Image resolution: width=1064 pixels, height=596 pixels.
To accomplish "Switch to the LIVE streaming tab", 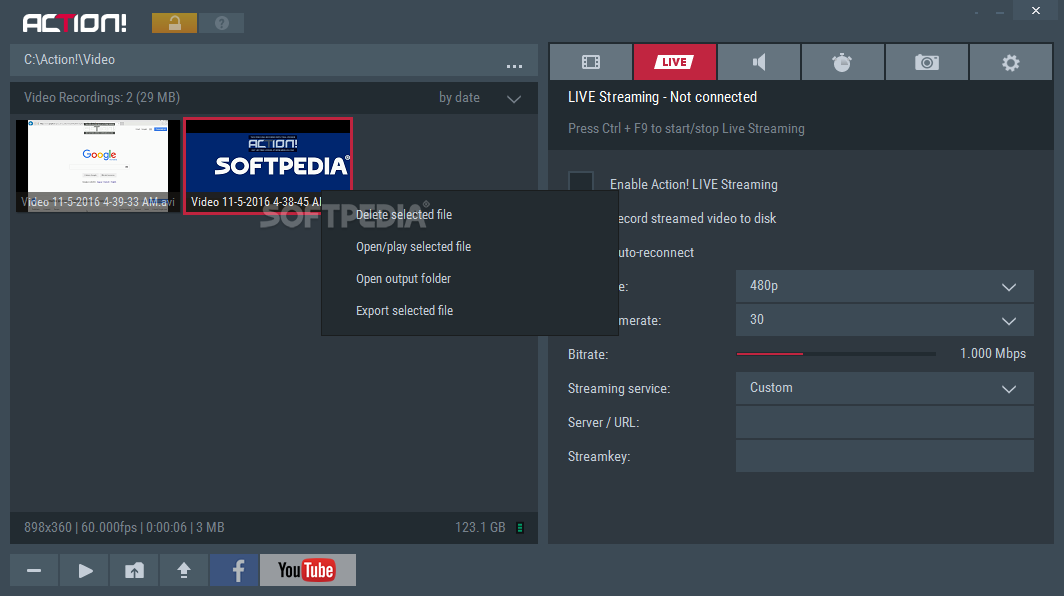I will [674, 62].
